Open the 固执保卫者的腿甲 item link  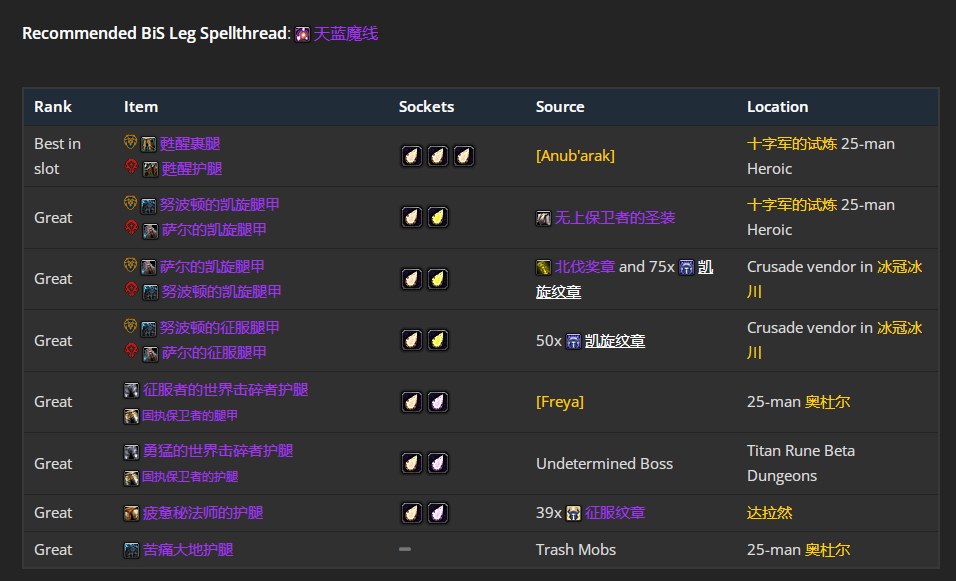pos(189,416)
